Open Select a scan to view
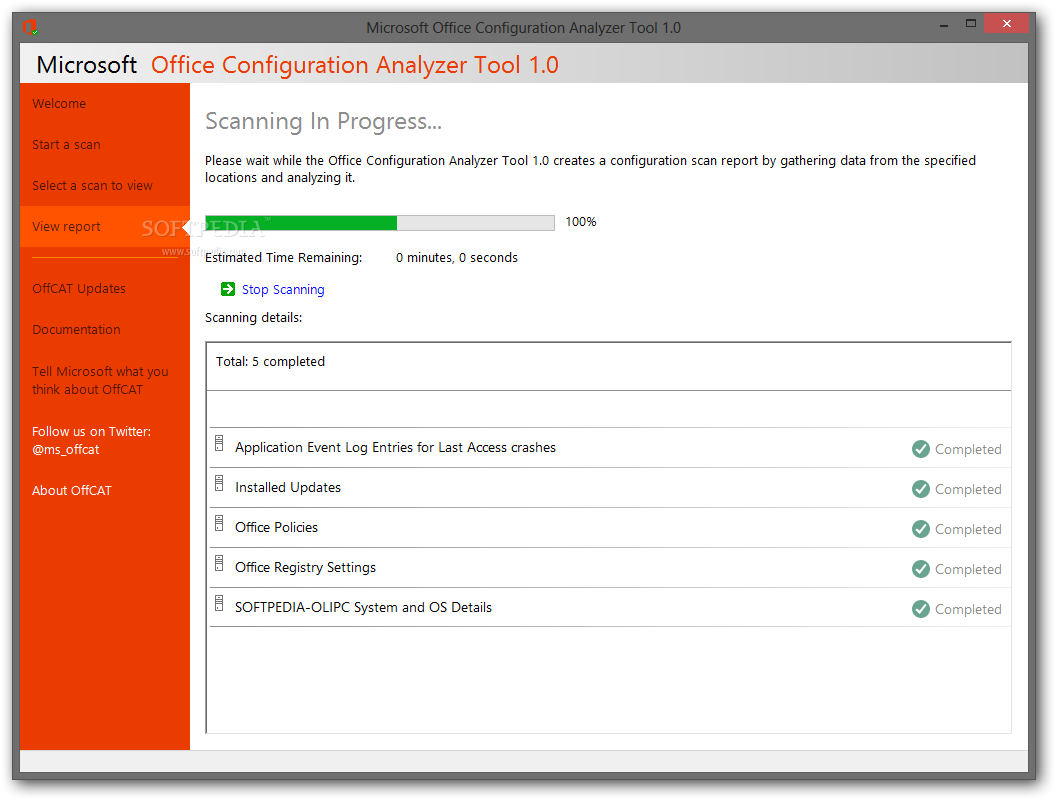Screen dimensions: 1056x800 92,185
